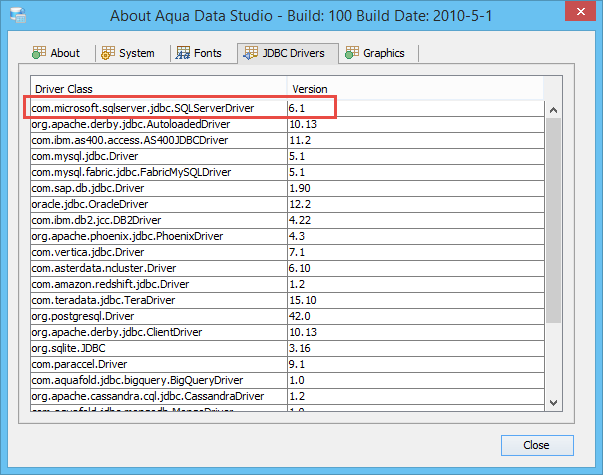Click the Graphics tab icon
This screenshot has width=603, height=475.
click(352, 53)
